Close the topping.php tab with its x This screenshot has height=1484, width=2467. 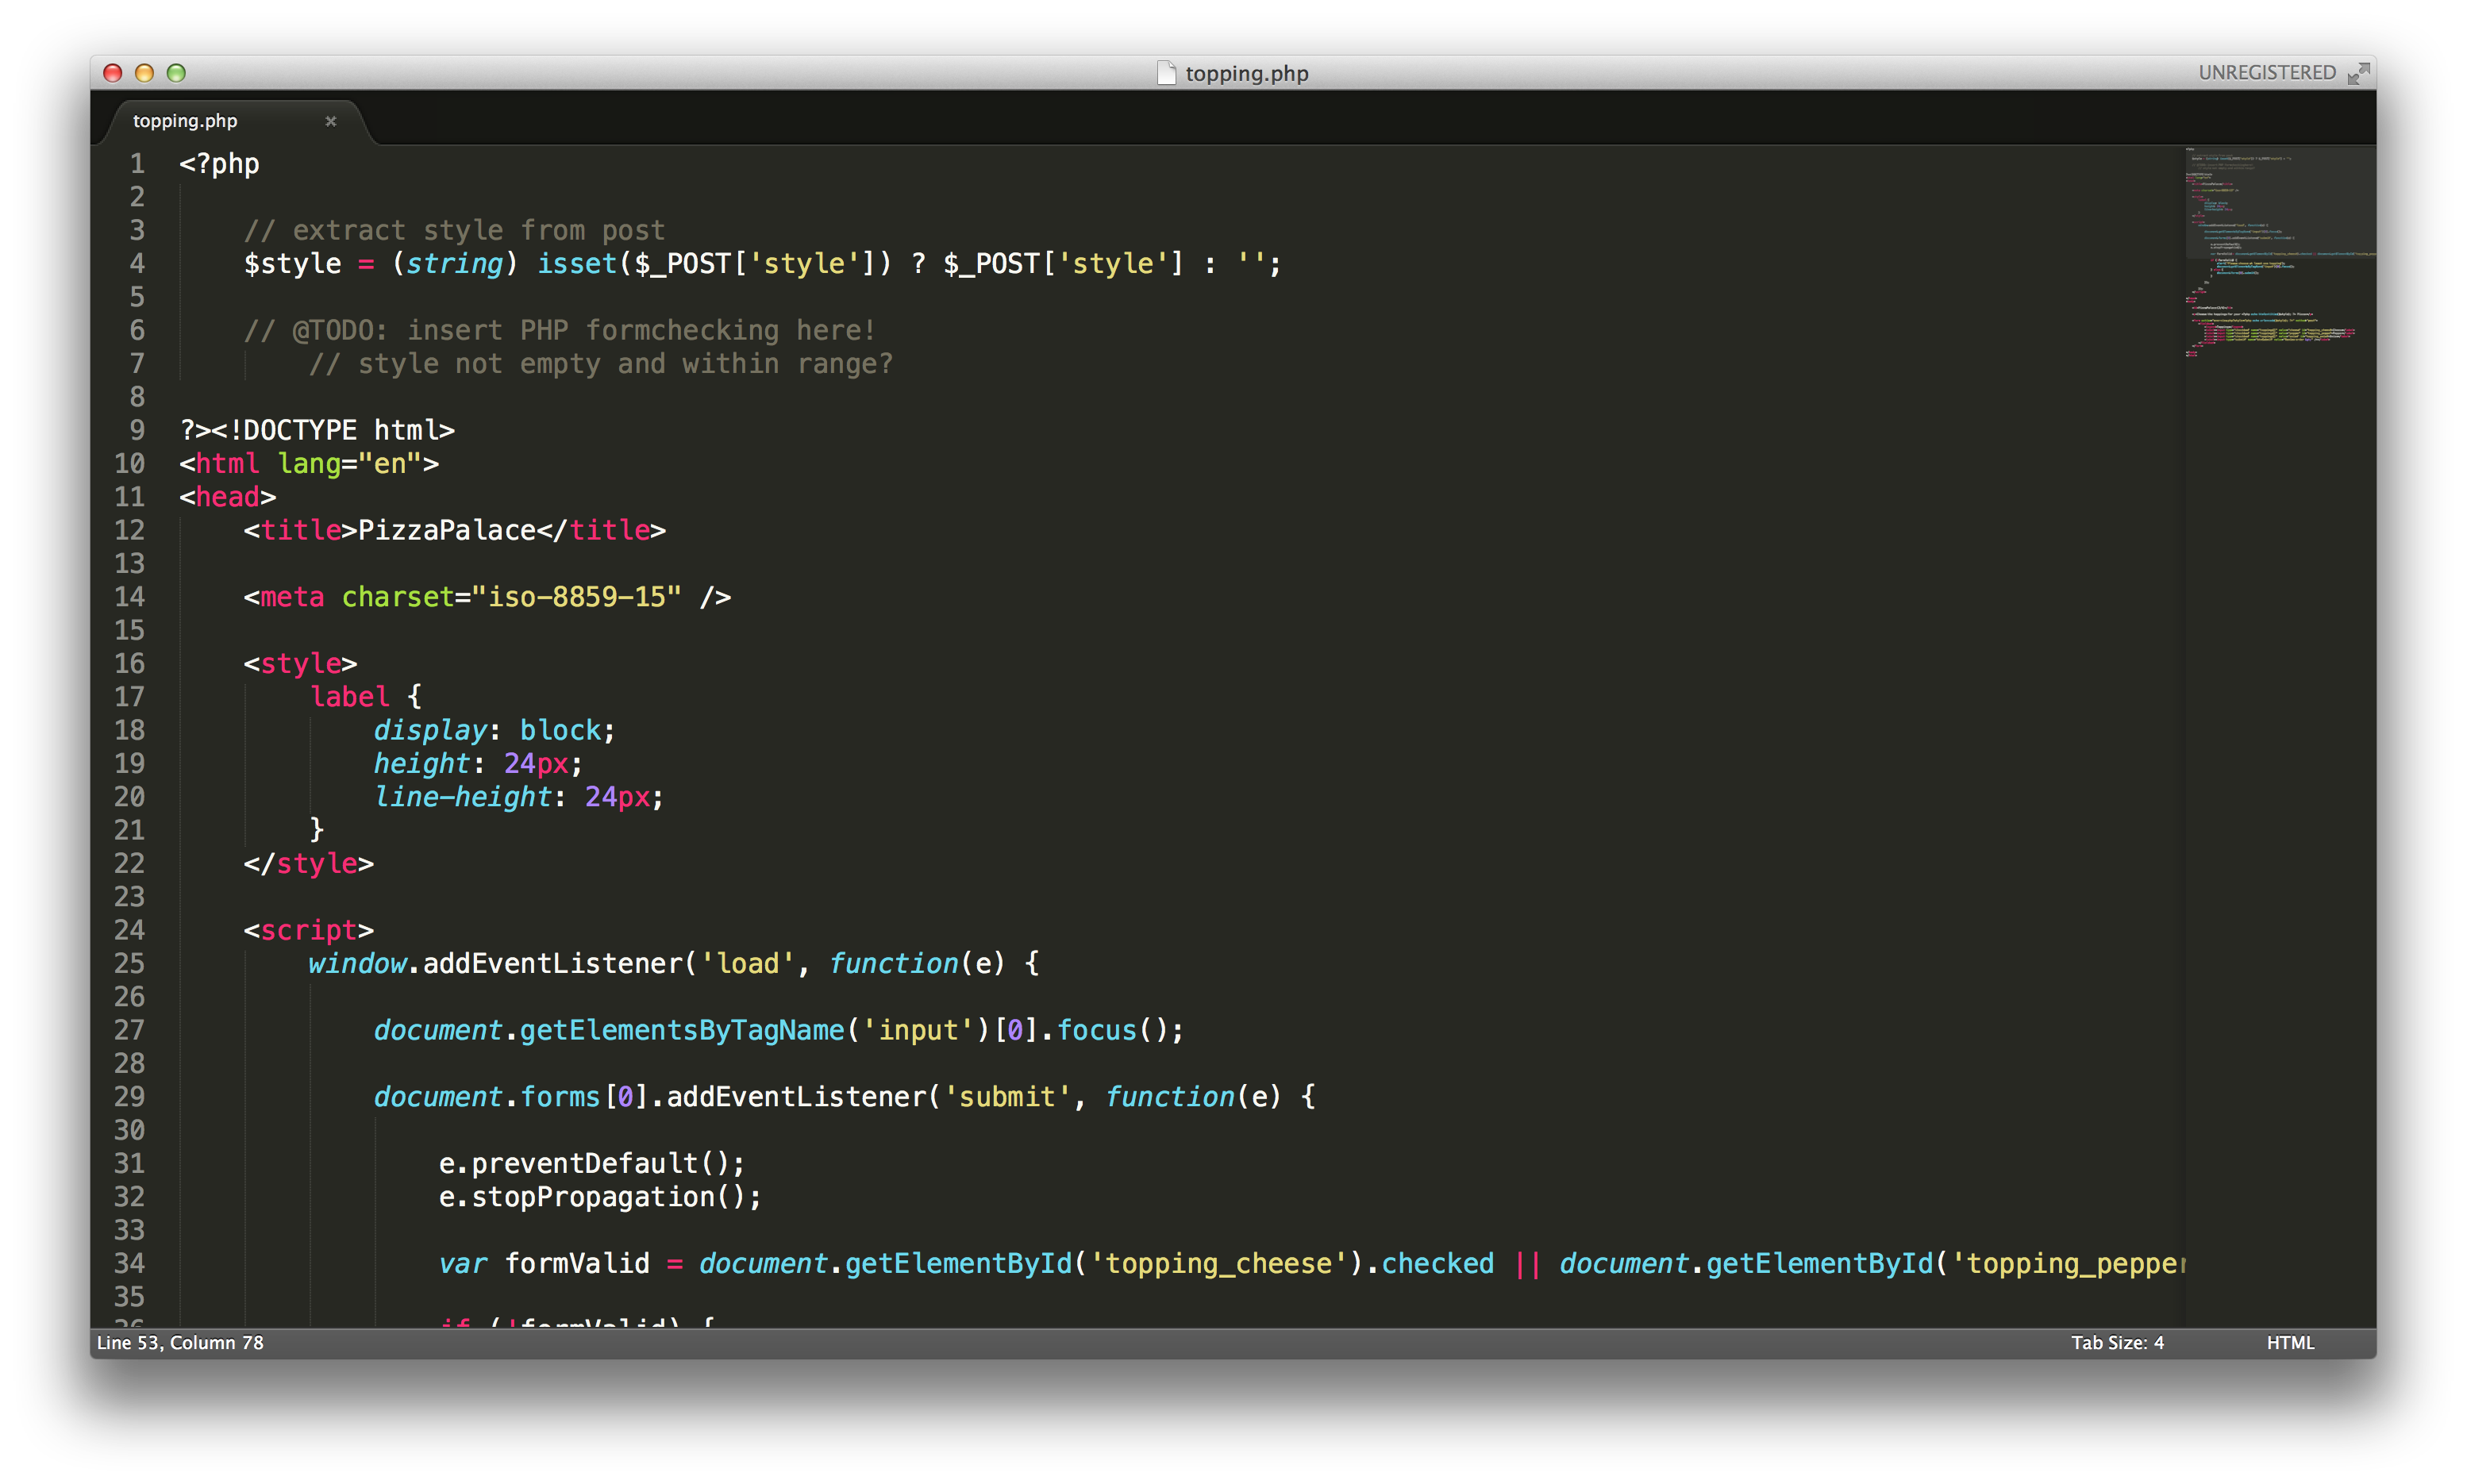[331, 121]
